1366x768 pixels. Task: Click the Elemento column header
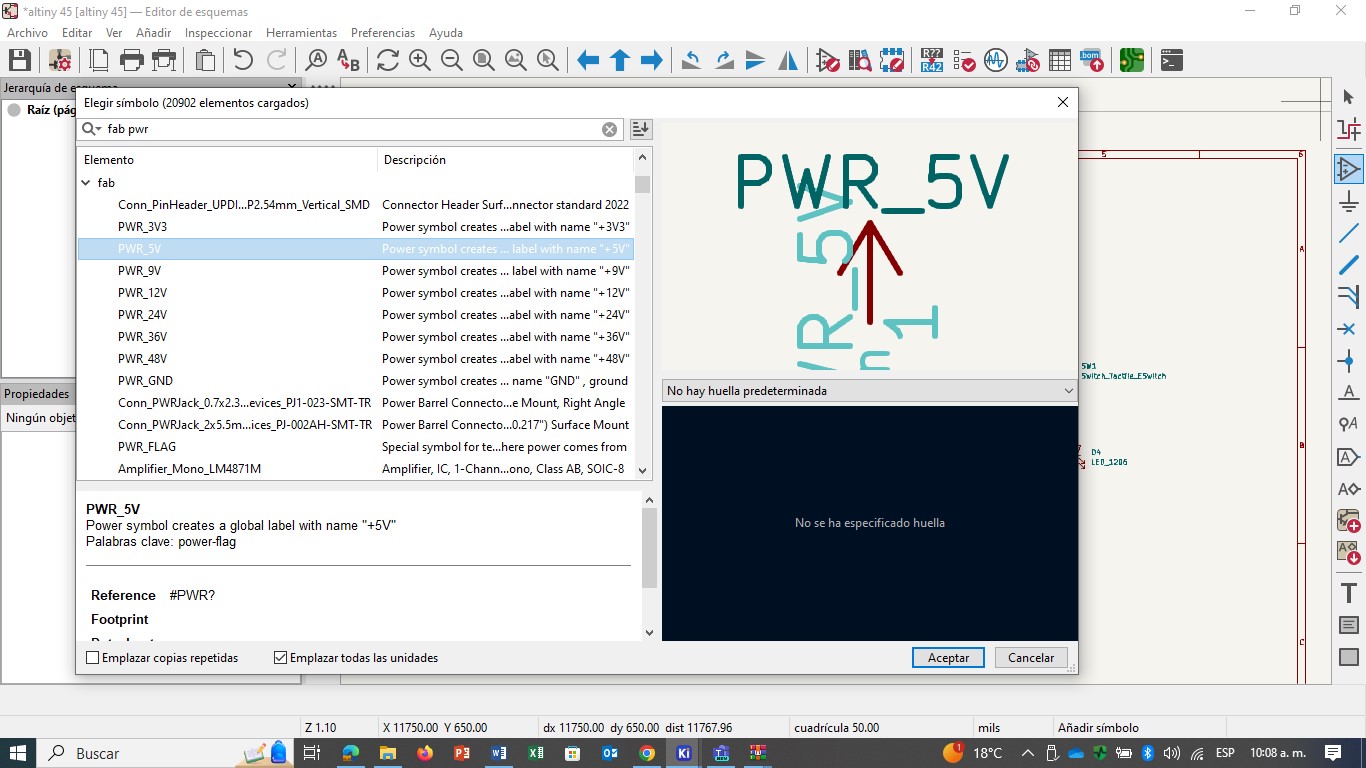227,160
